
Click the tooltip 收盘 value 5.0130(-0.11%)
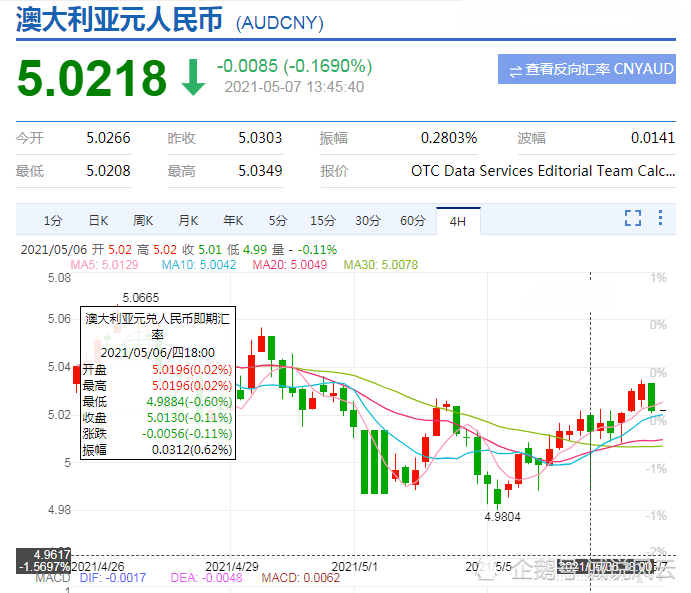point(189,418)
